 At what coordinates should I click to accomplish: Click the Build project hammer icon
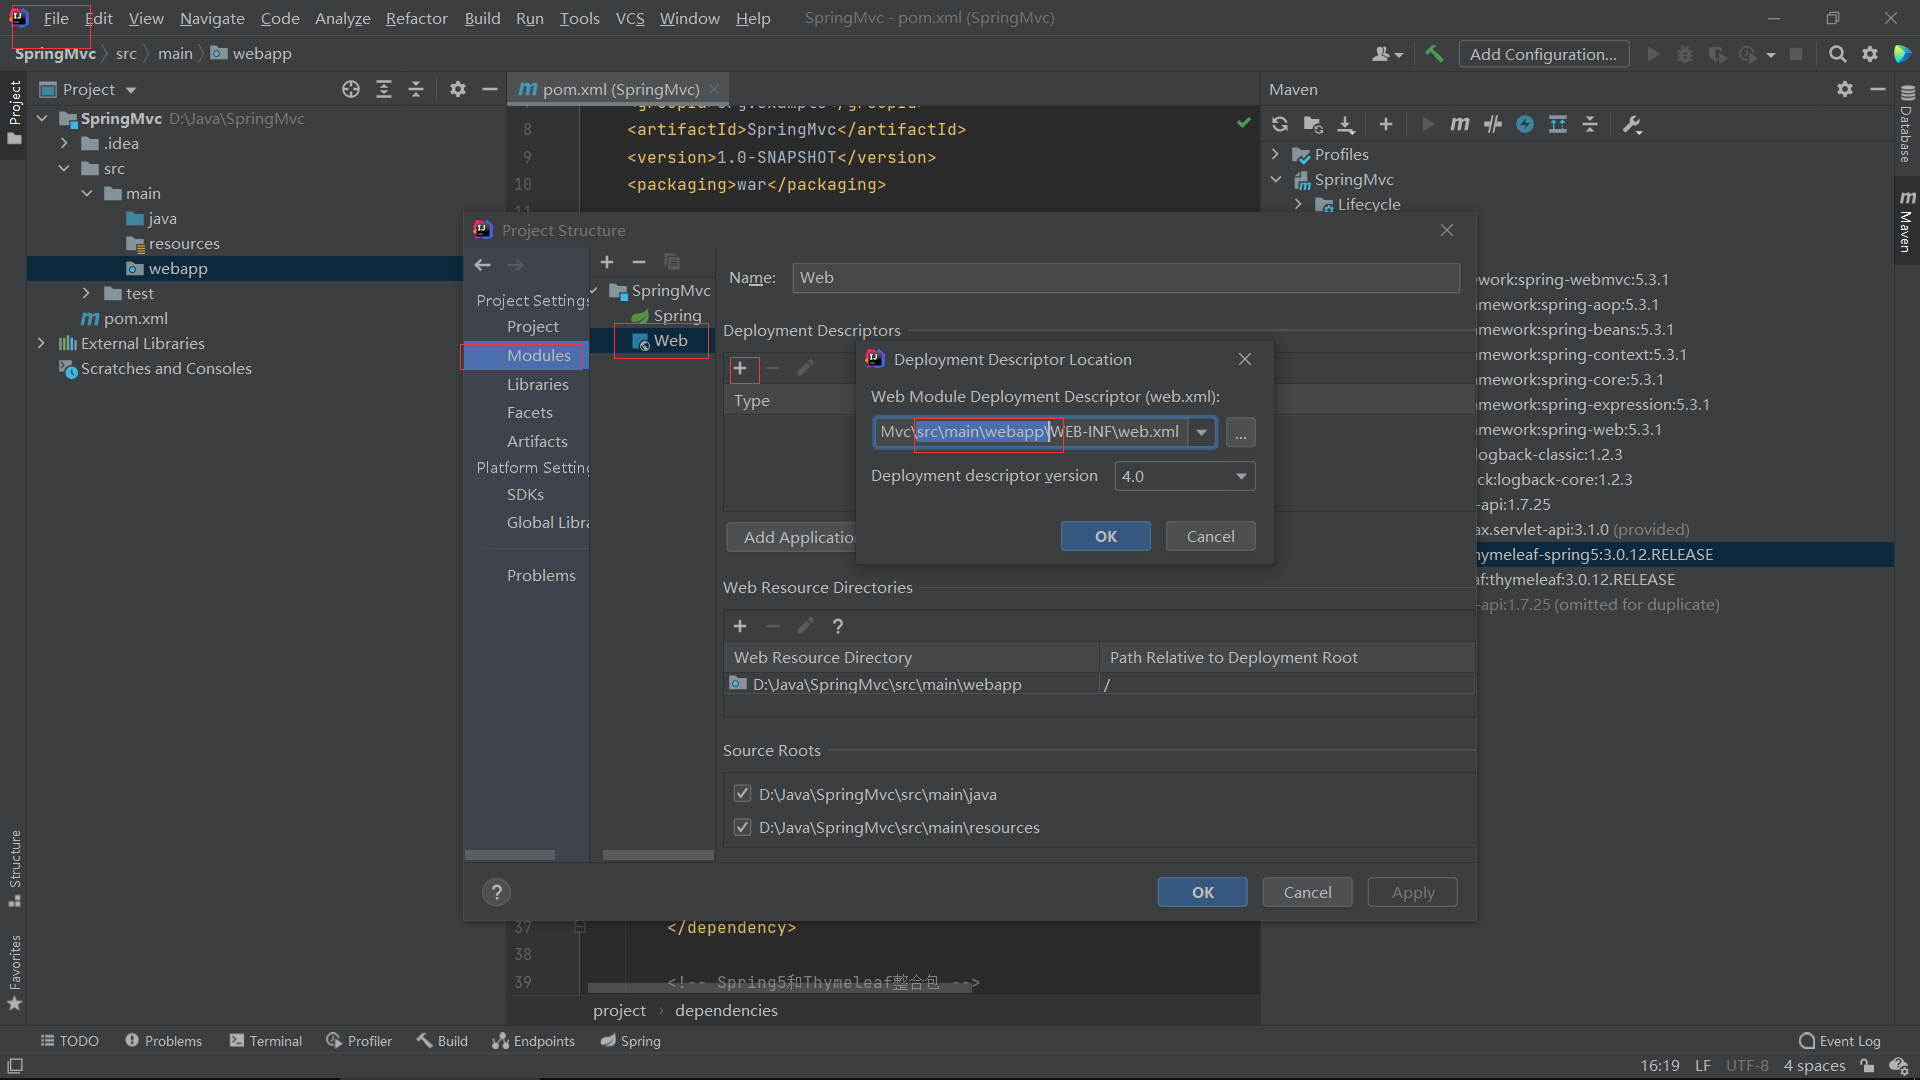coord(1434,54)
